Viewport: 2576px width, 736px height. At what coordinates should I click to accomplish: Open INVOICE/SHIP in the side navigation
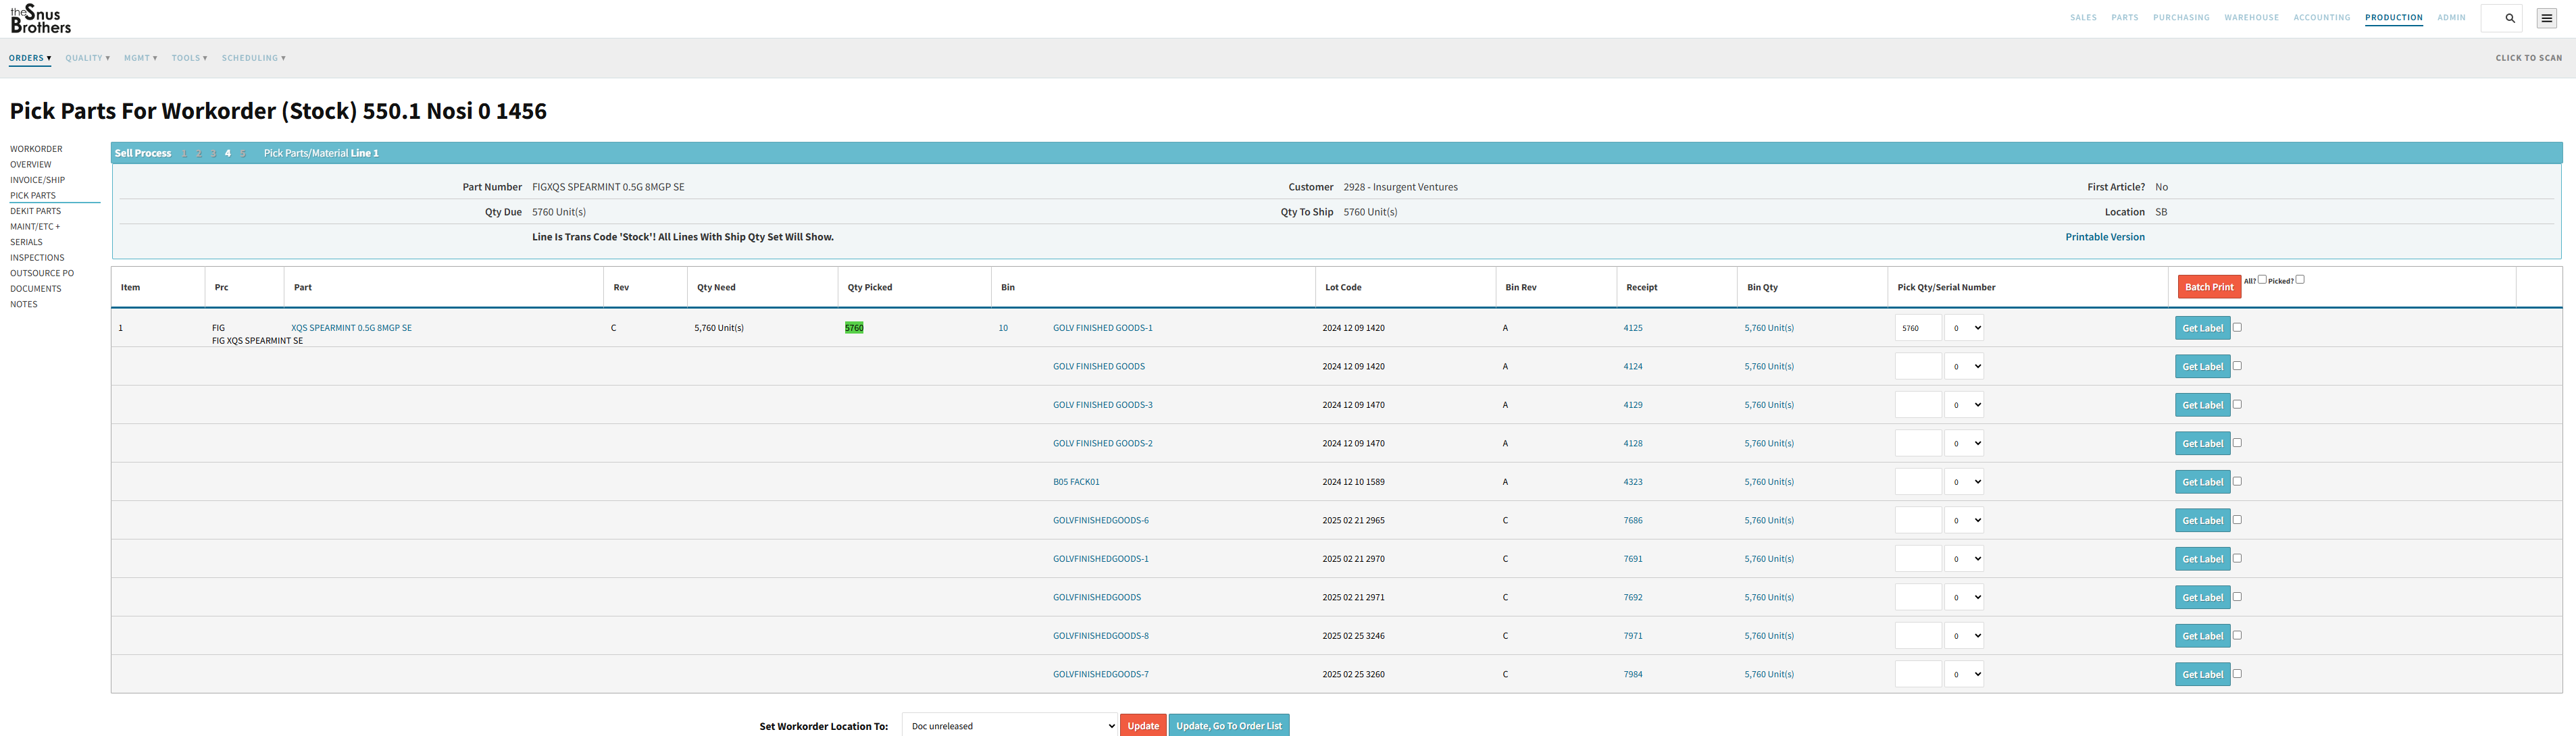[38, 180]
